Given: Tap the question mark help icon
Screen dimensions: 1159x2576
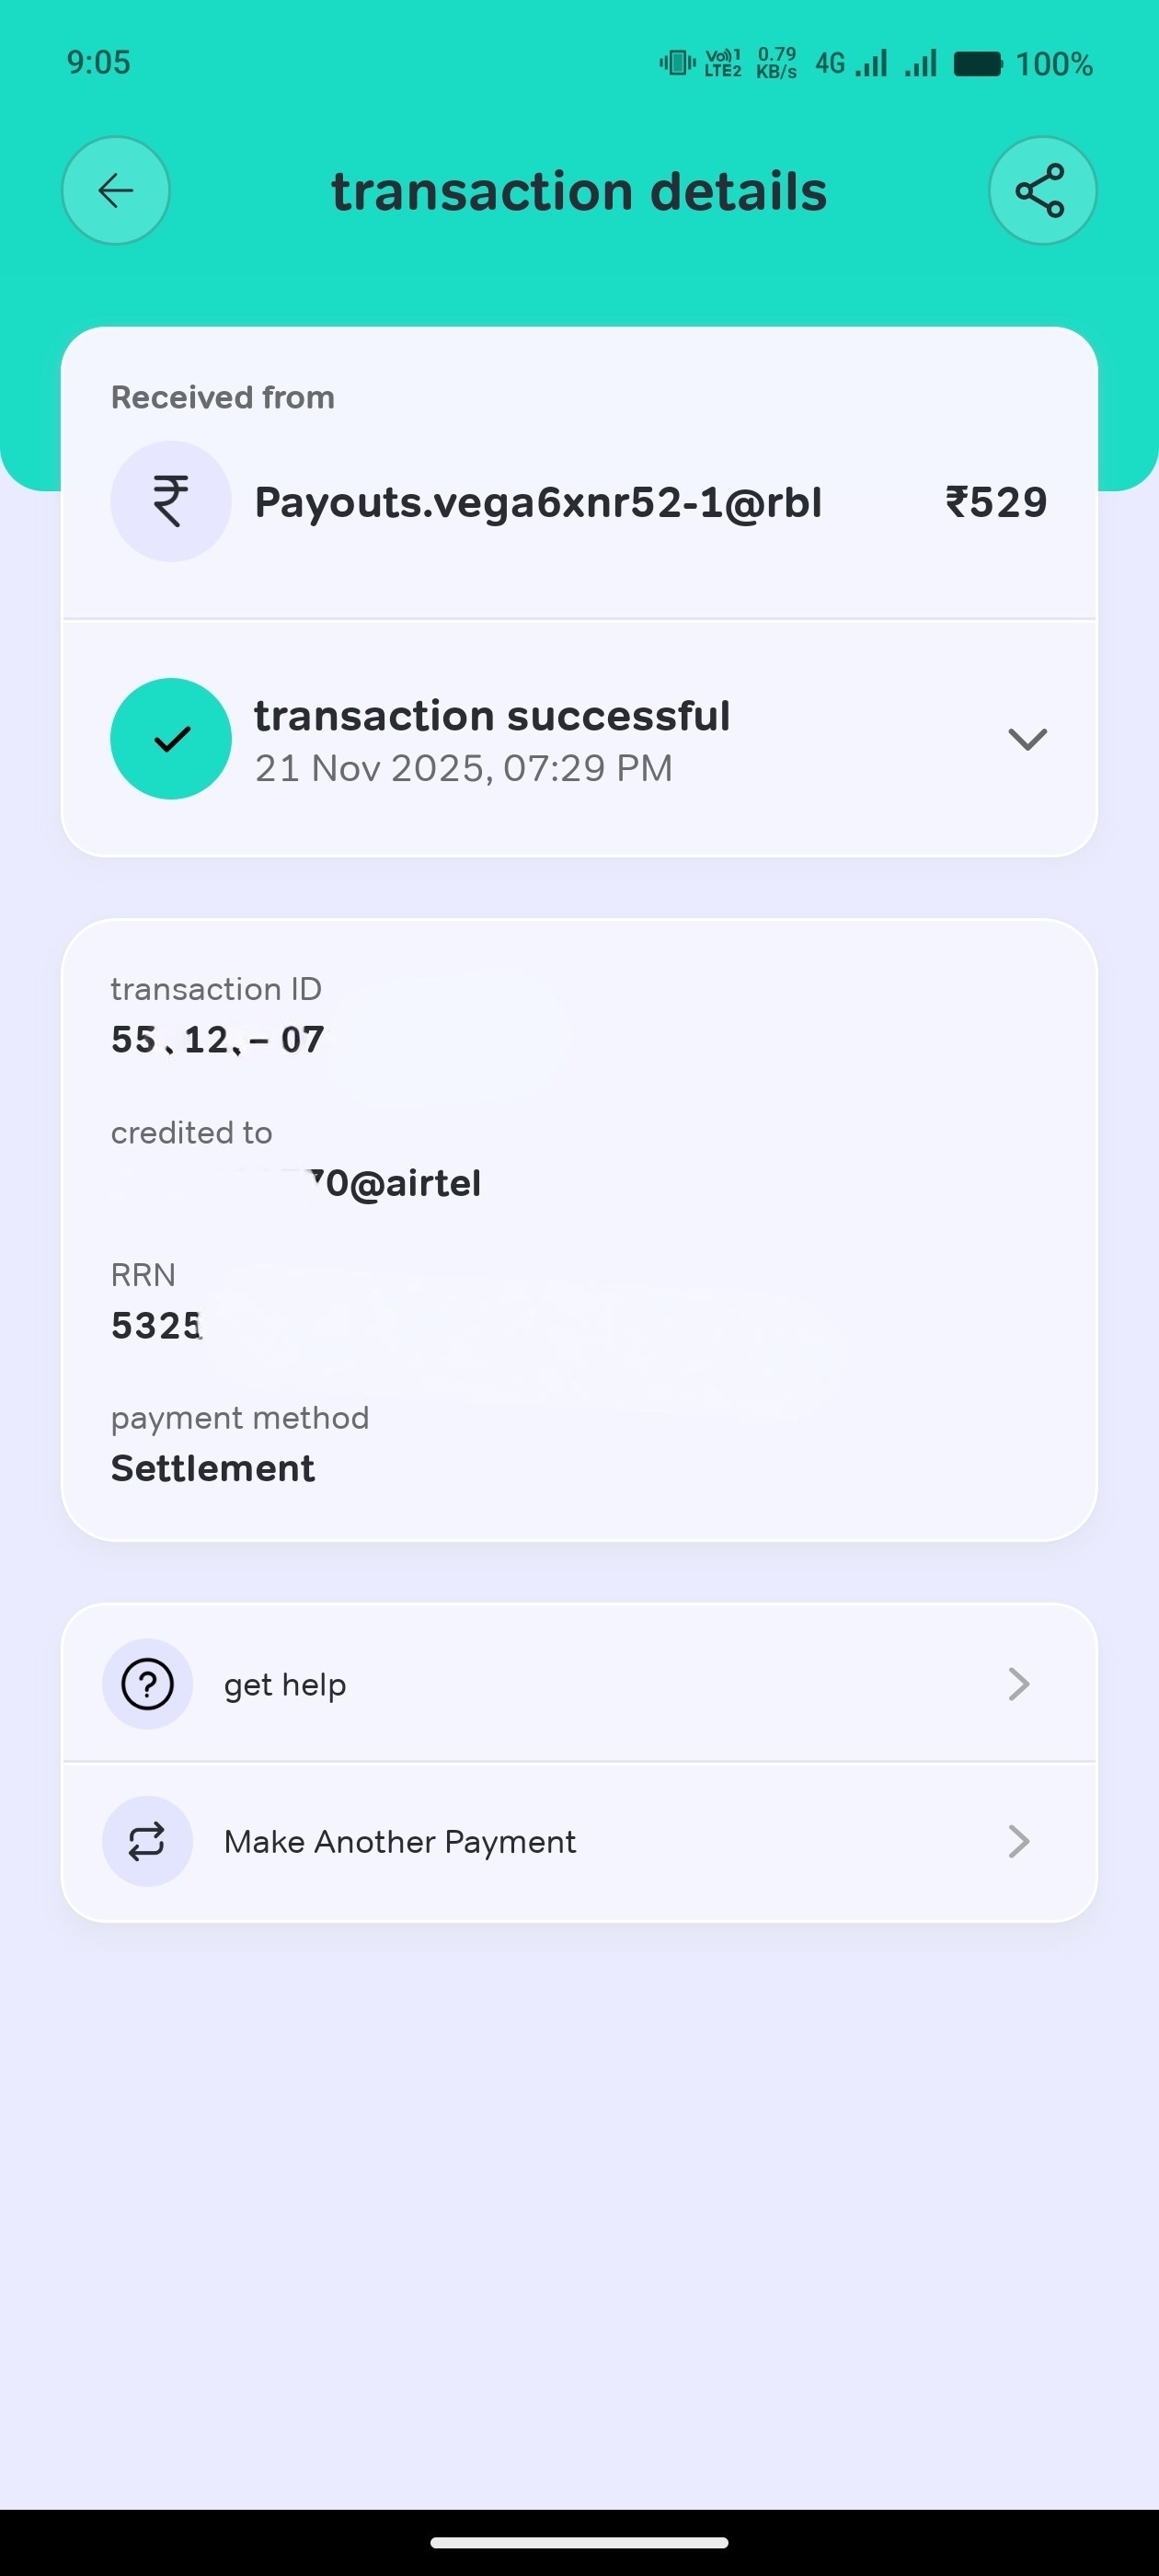Looking at the screenshot, I should point(147,1684).
